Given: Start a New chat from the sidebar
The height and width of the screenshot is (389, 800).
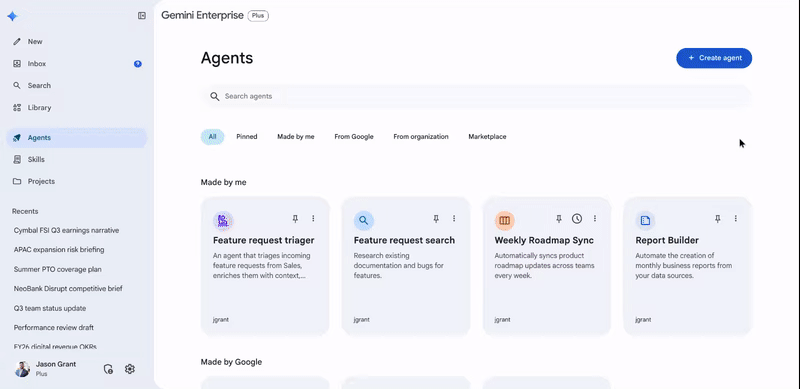Looking at the screenshot, I should (x=77, y=41).
